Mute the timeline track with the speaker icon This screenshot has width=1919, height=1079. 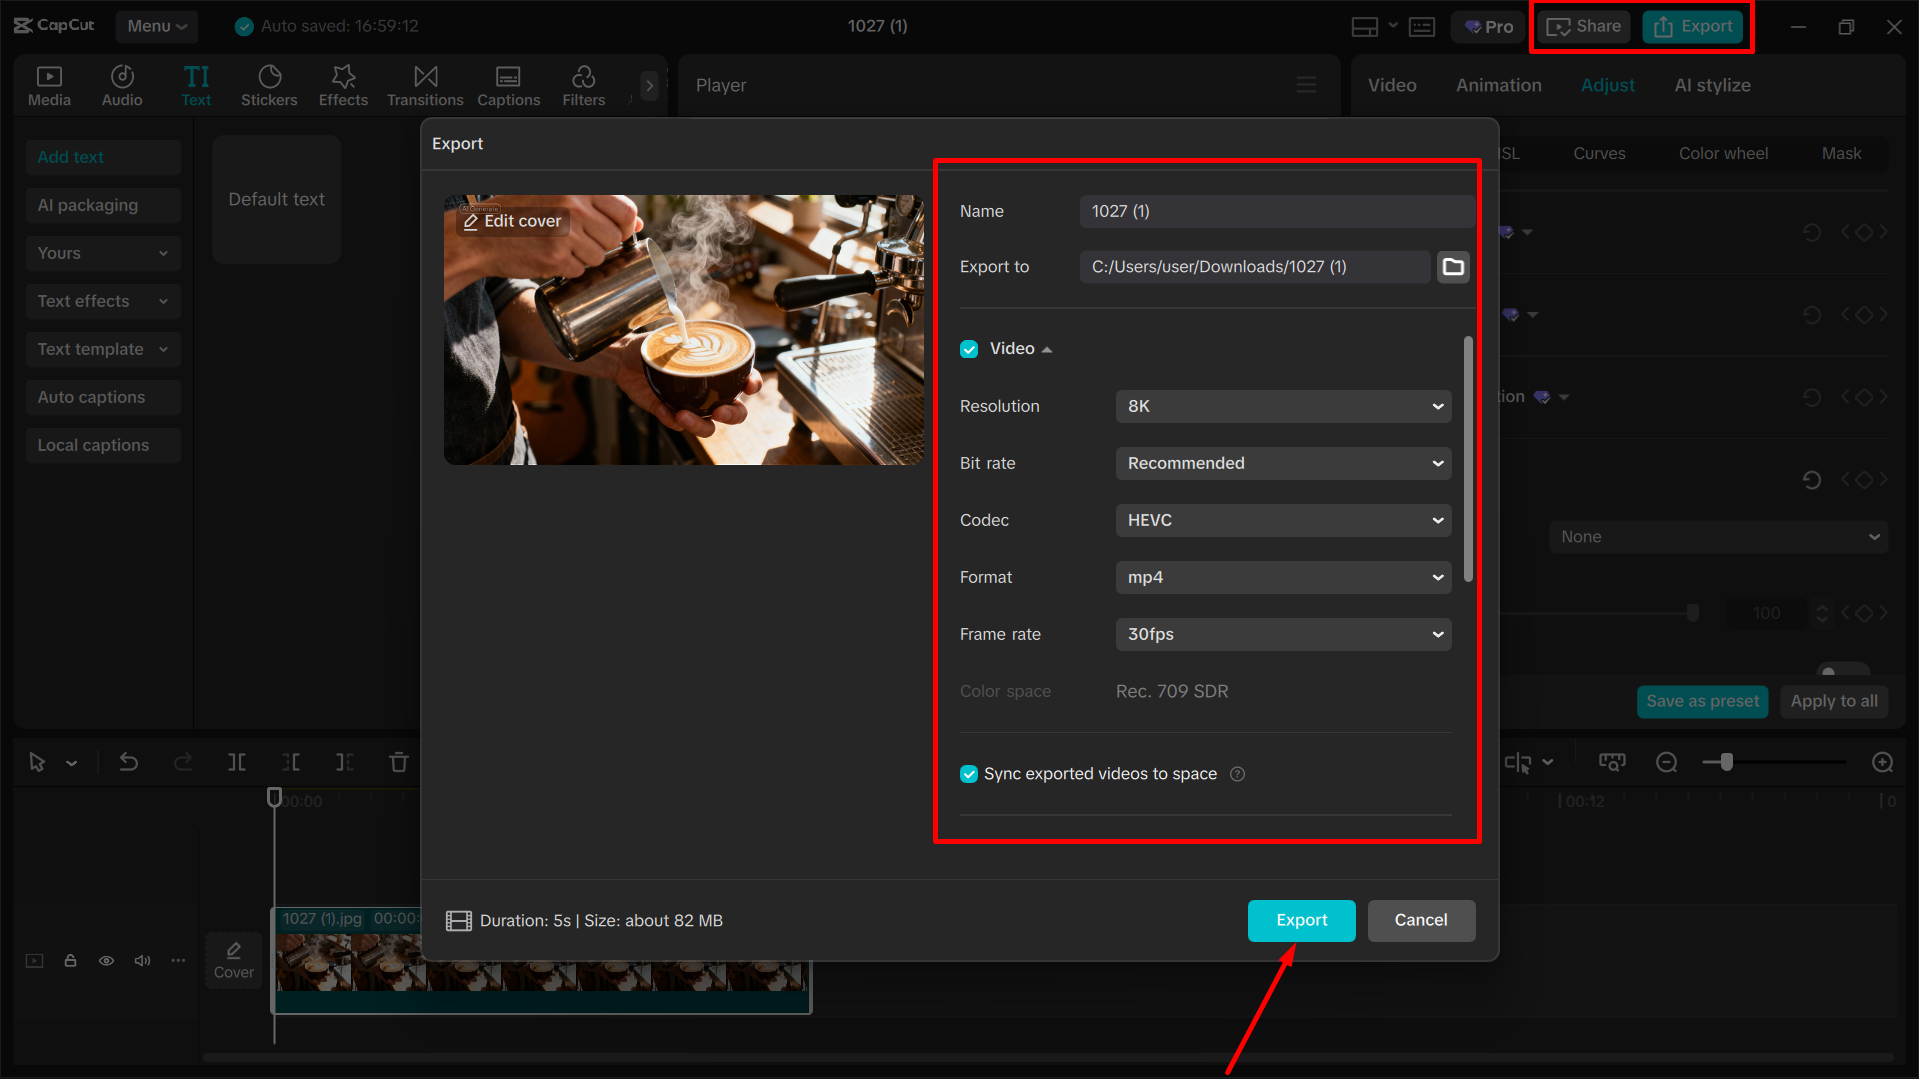(142, 960)
